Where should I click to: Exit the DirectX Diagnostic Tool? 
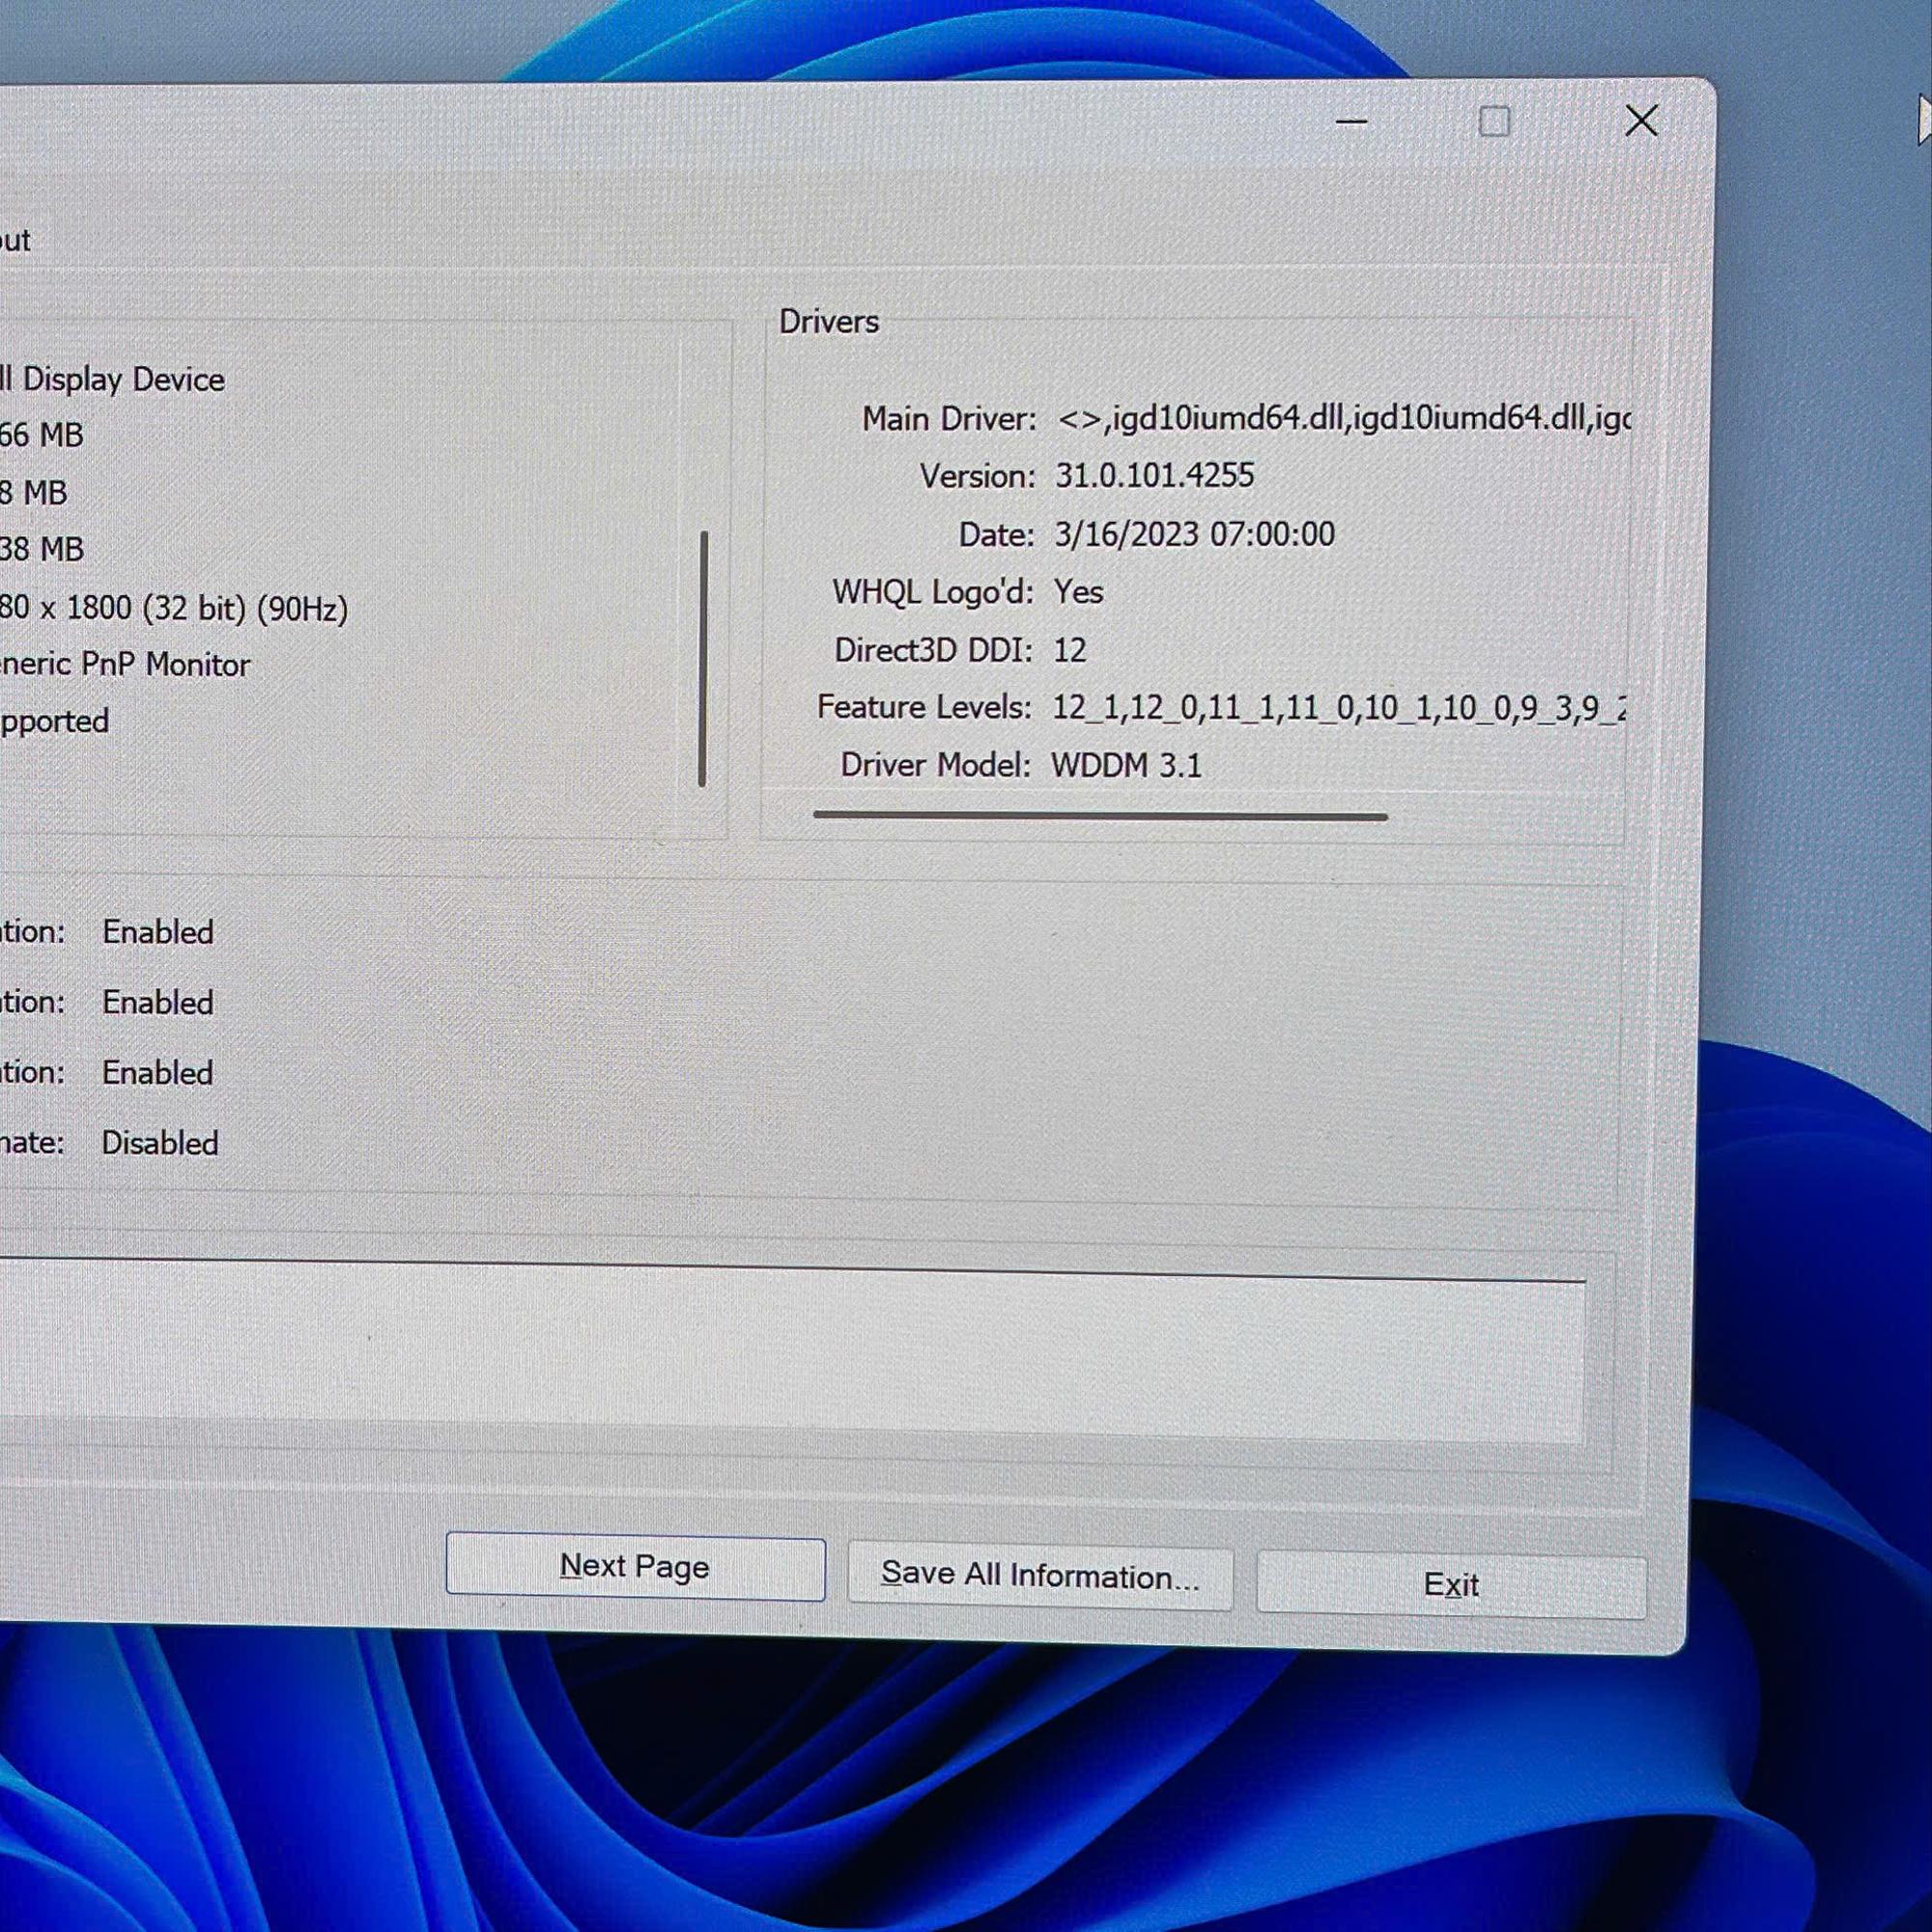click(x=1451, y=1585)
